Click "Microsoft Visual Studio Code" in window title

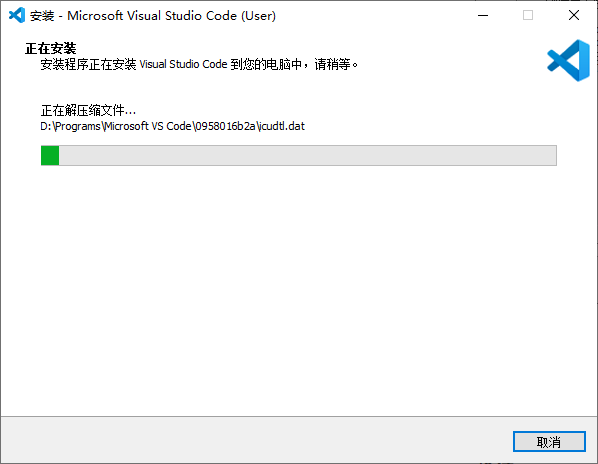[152, 16]
